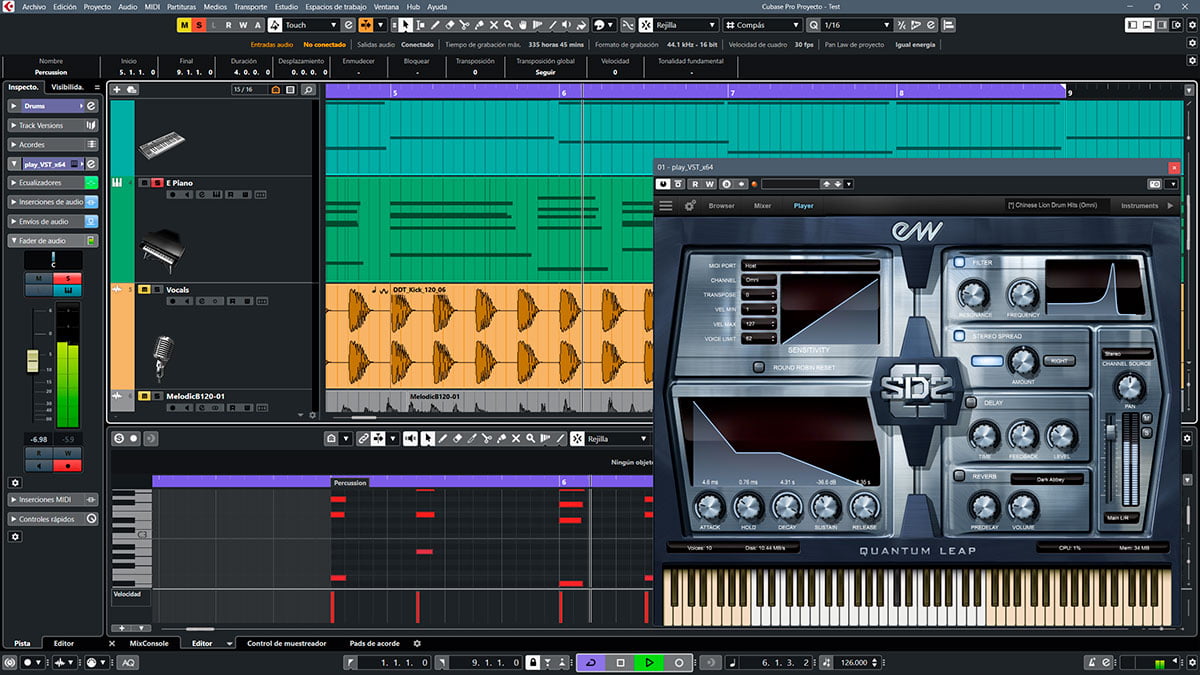Enable the FILTER checkbox in PLAY plugin
Viewport: 1200px width, 675px height.
pos(959,262)
